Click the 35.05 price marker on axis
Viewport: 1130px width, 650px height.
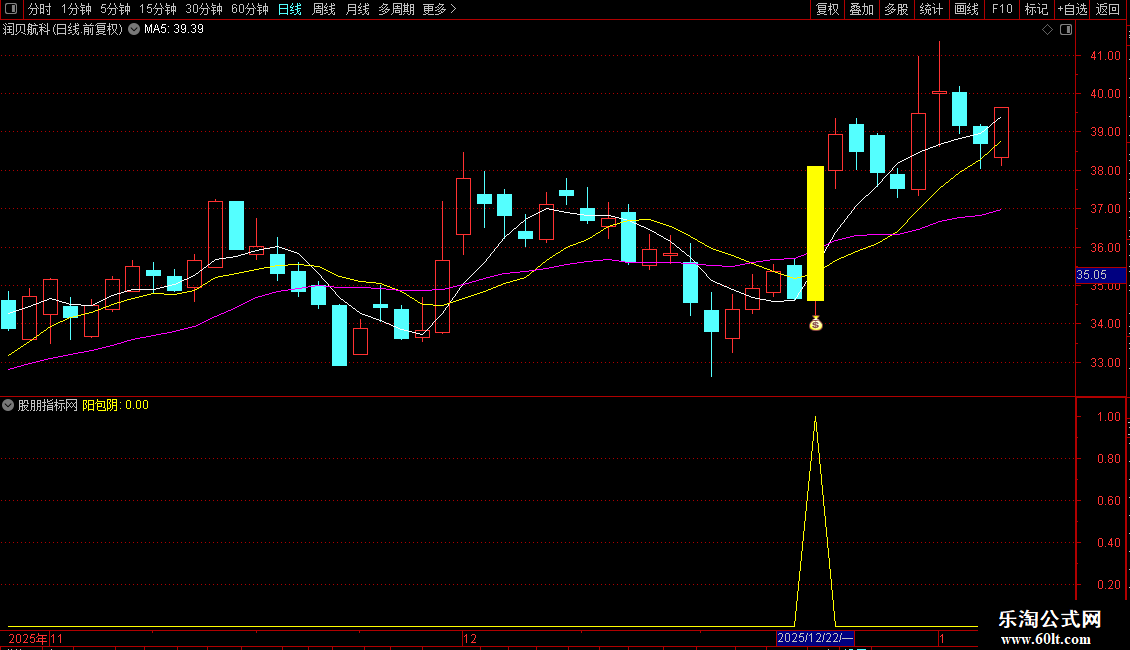click(x=1100, y=275)
